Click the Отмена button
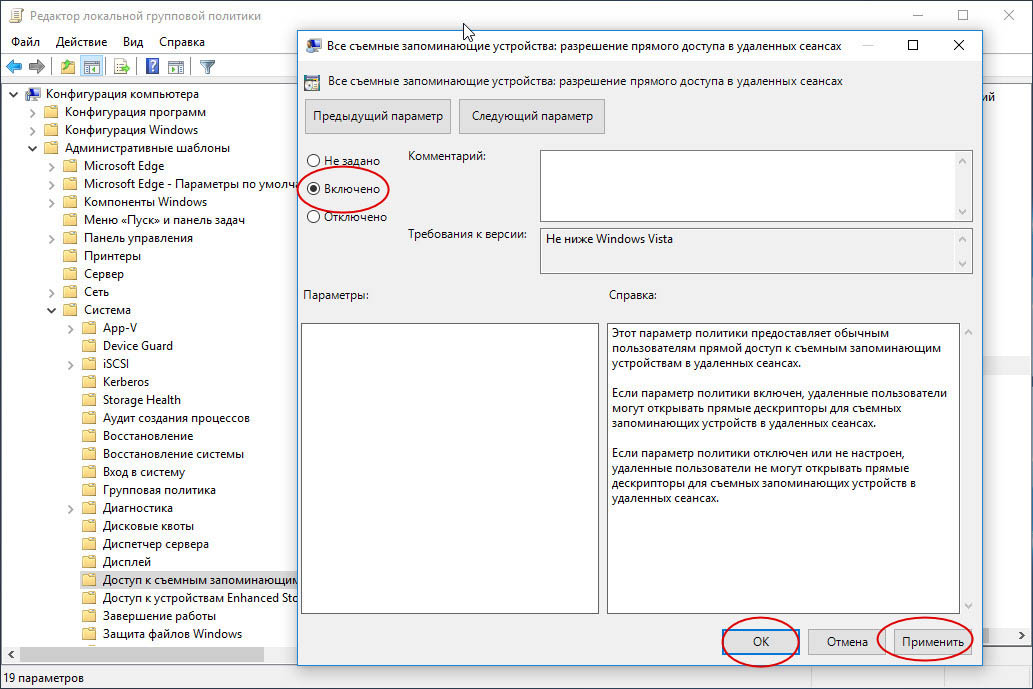Viewport: 1033px width, 689px height. coord(847,642)
